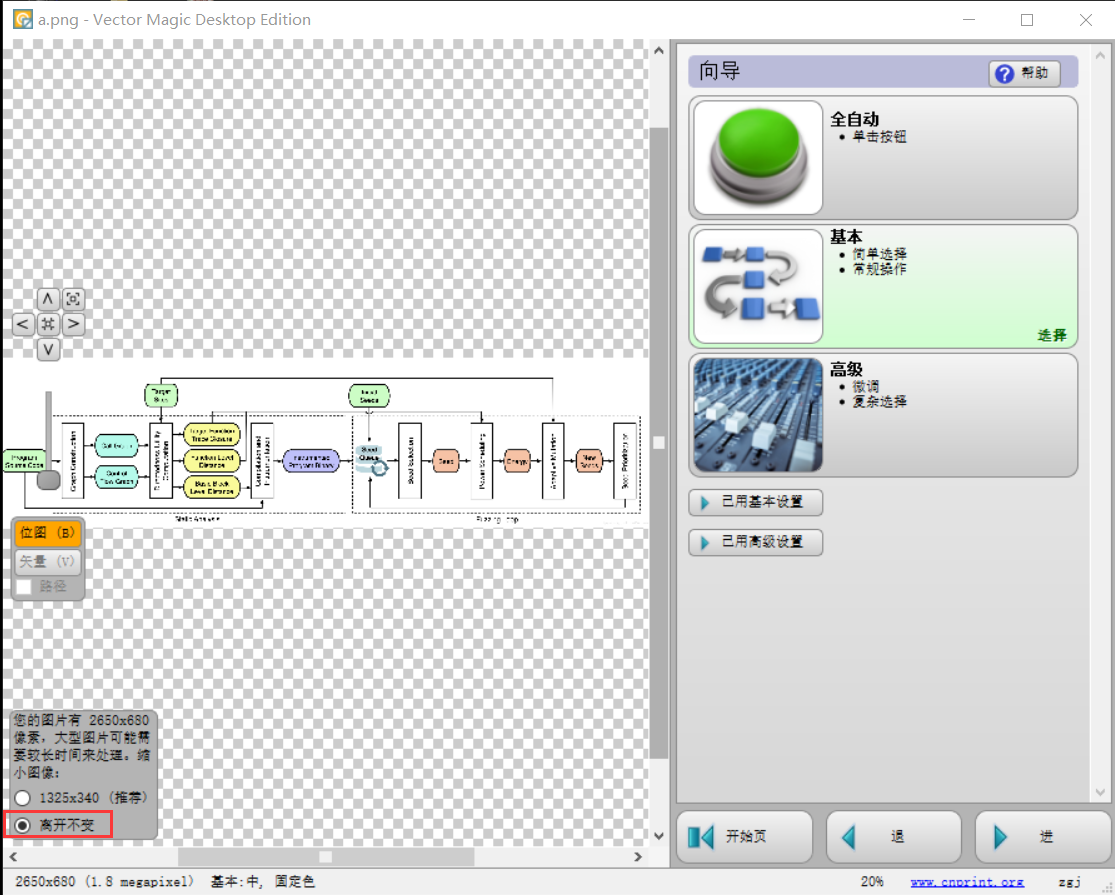Click zgj text in status bar
This screenshot has height=895, width=1115.
tap(1069, 881)
